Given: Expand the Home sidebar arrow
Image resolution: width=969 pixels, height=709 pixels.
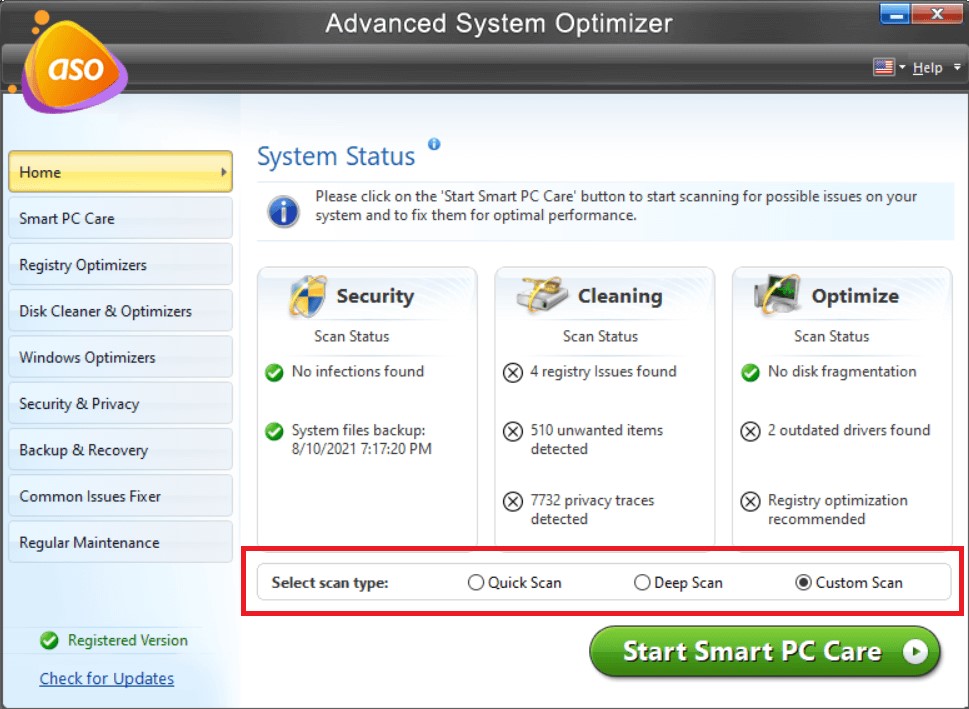Looking at the screenshot, I should tap(223, 172).
